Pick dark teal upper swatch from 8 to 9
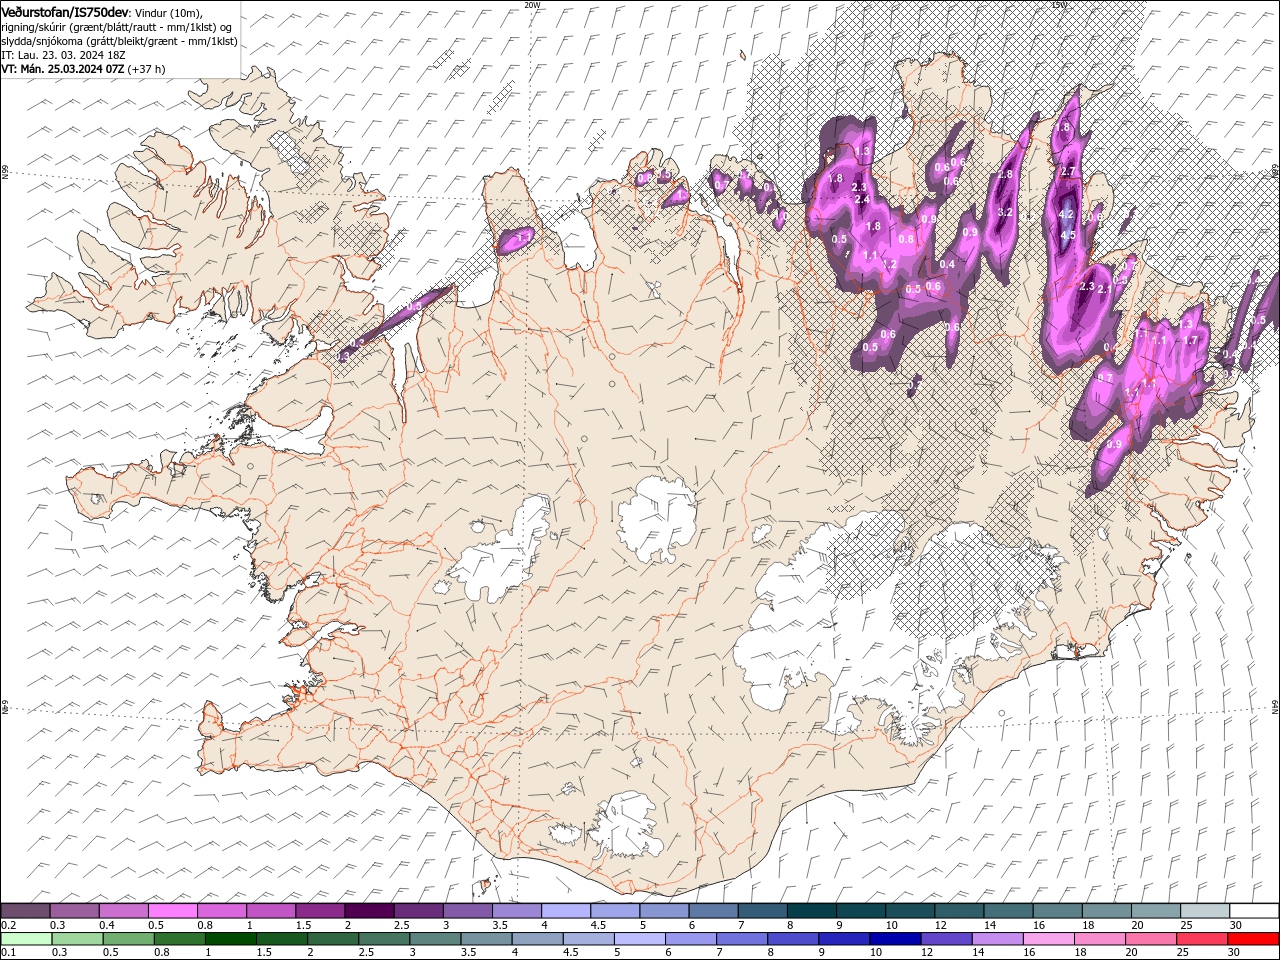The image size is (1280, 960). [x=811, y=911]
